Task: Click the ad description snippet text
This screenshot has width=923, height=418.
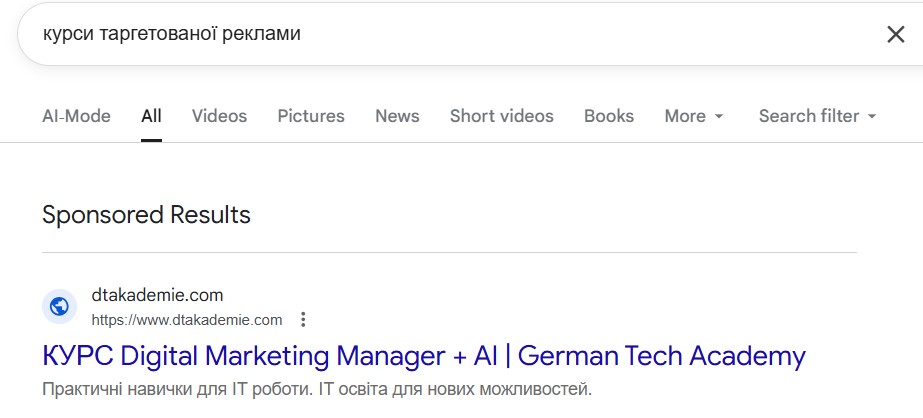Action: (x=317, y=389)
